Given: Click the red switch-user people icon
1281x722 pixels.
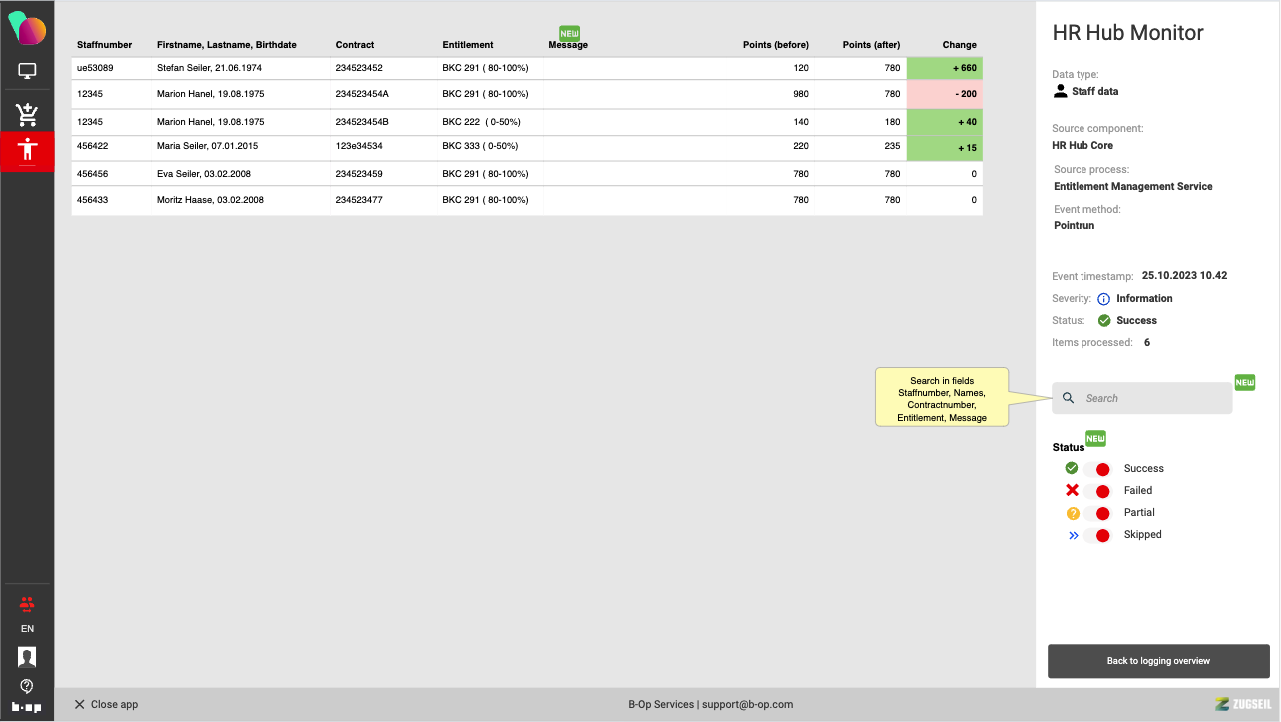Looking at the screenshot, I should [27, 603].
